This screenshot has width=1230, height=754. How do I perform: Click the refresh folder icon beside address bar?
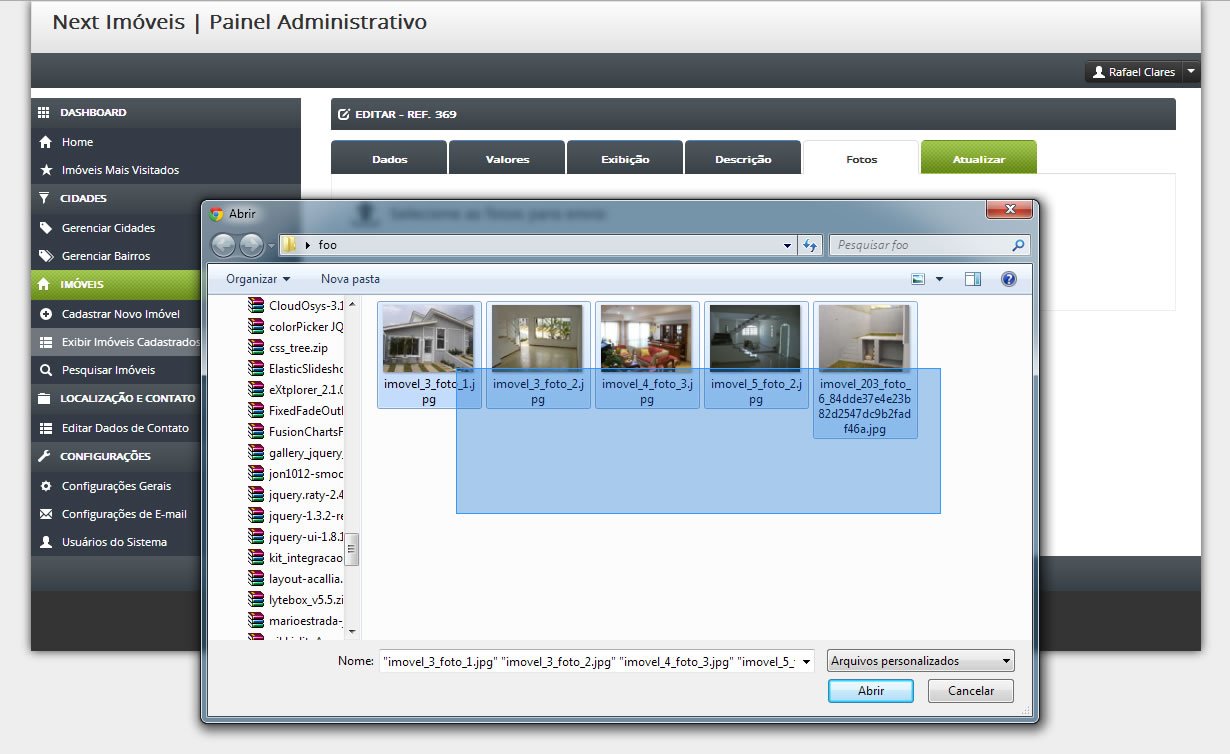click(811, 245)
